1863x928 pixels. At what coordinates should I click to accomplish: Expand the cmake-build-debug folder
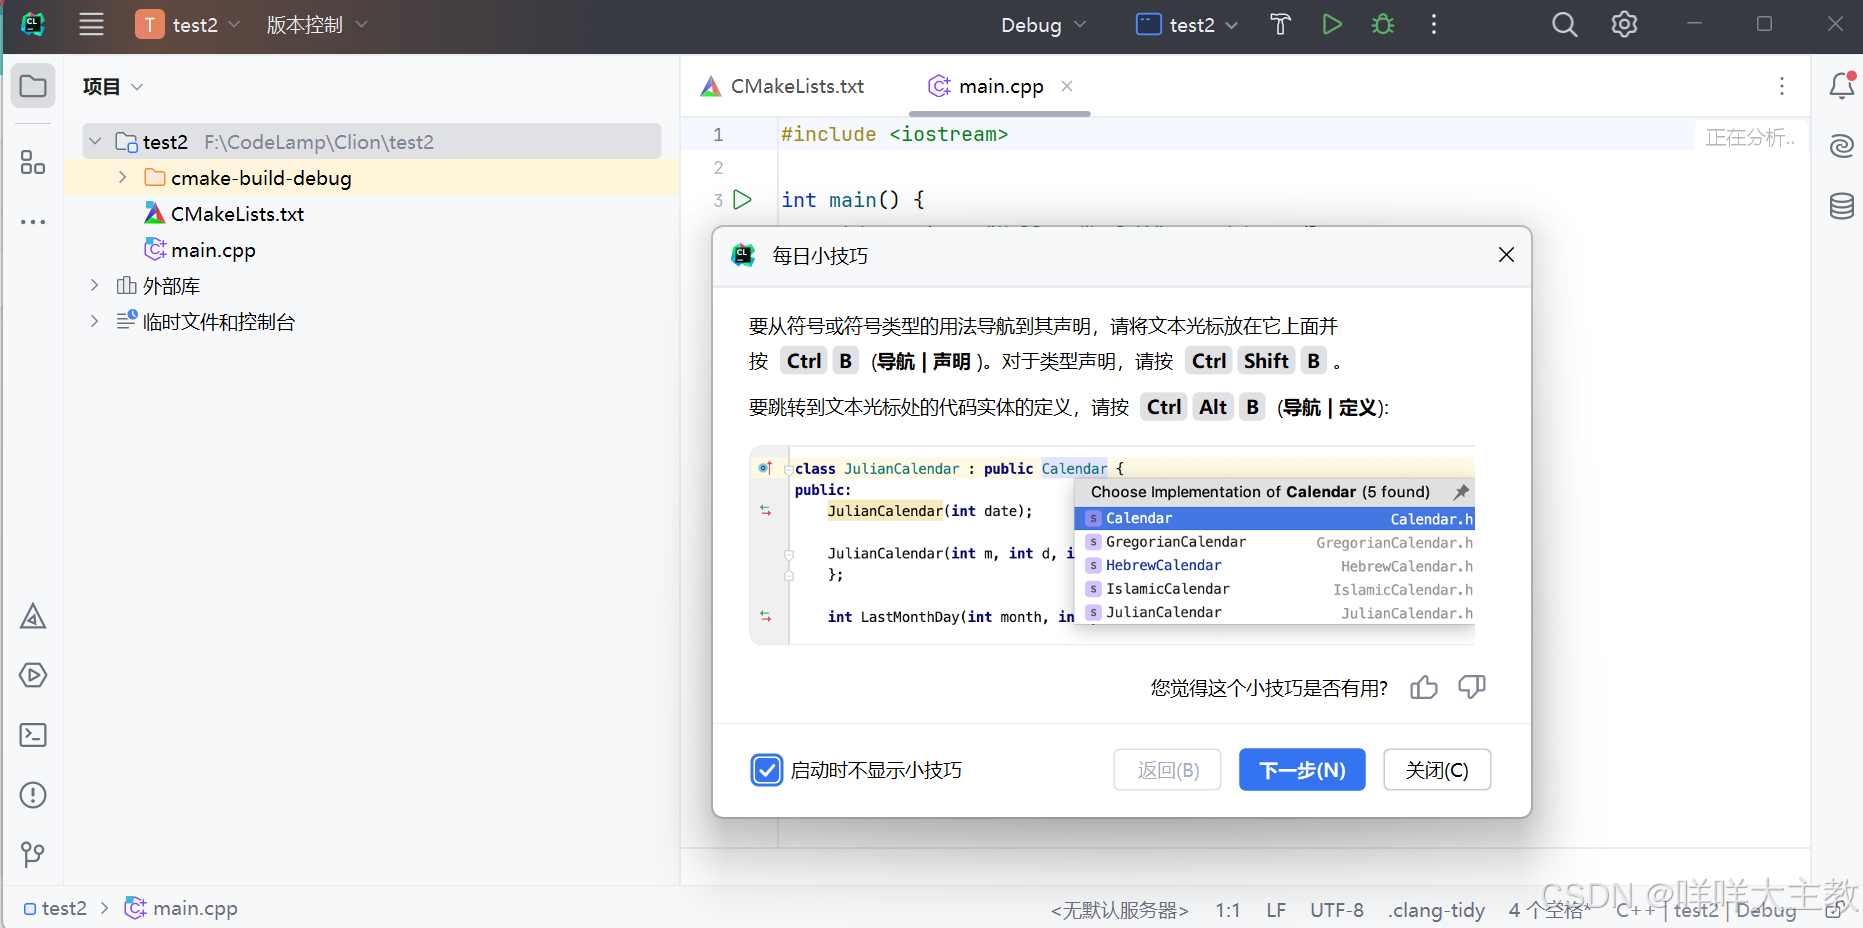122,178
